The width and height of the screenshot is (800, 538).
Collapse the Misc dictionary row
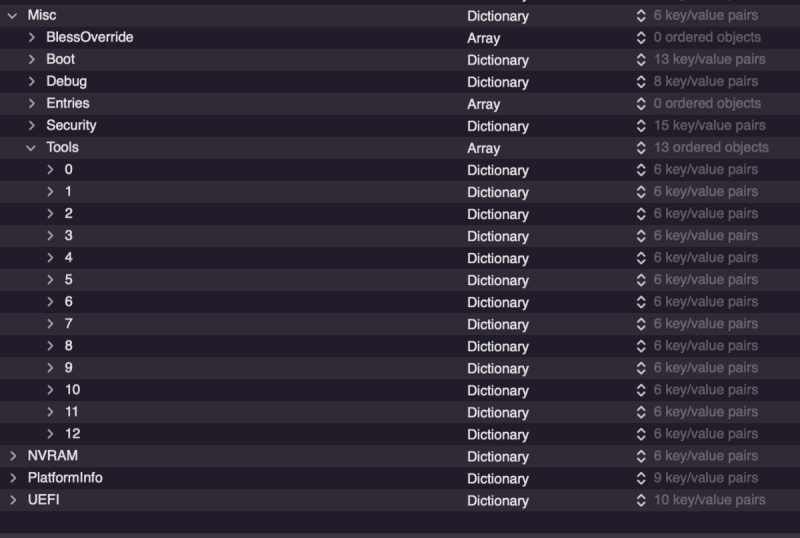(12, 16)
